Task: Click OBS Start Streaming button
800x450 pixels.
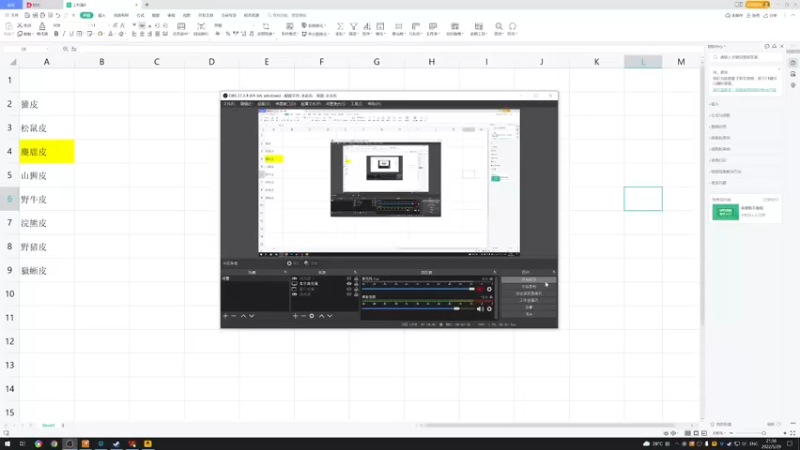Action: 529,280
